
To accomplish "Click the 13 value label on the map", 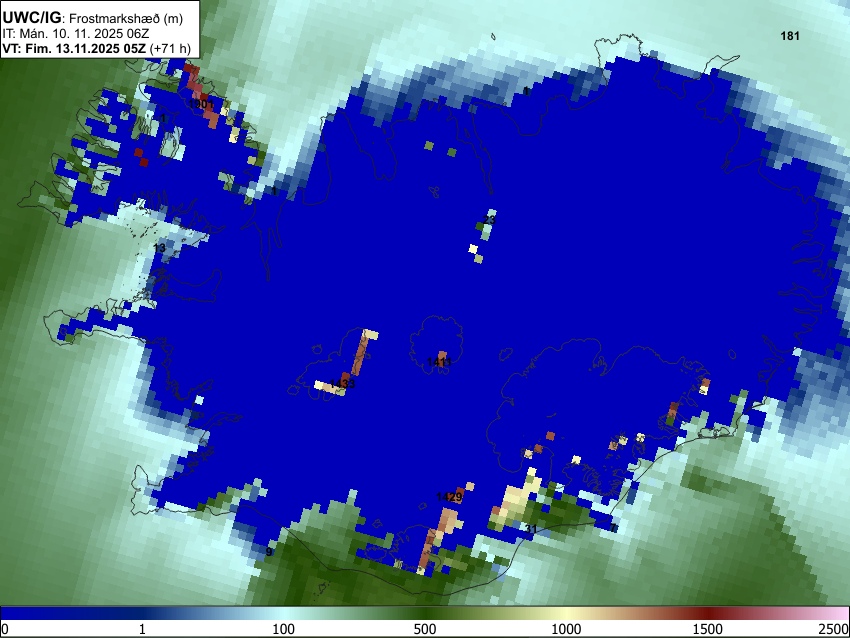I will [159, 248].
